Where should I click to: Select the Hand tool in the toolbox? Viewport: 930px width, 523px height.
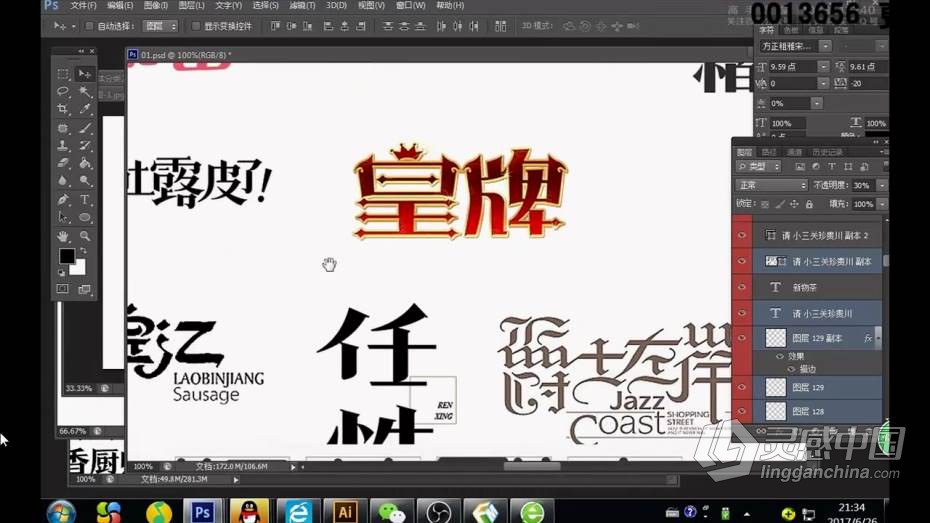click(63, 236)
